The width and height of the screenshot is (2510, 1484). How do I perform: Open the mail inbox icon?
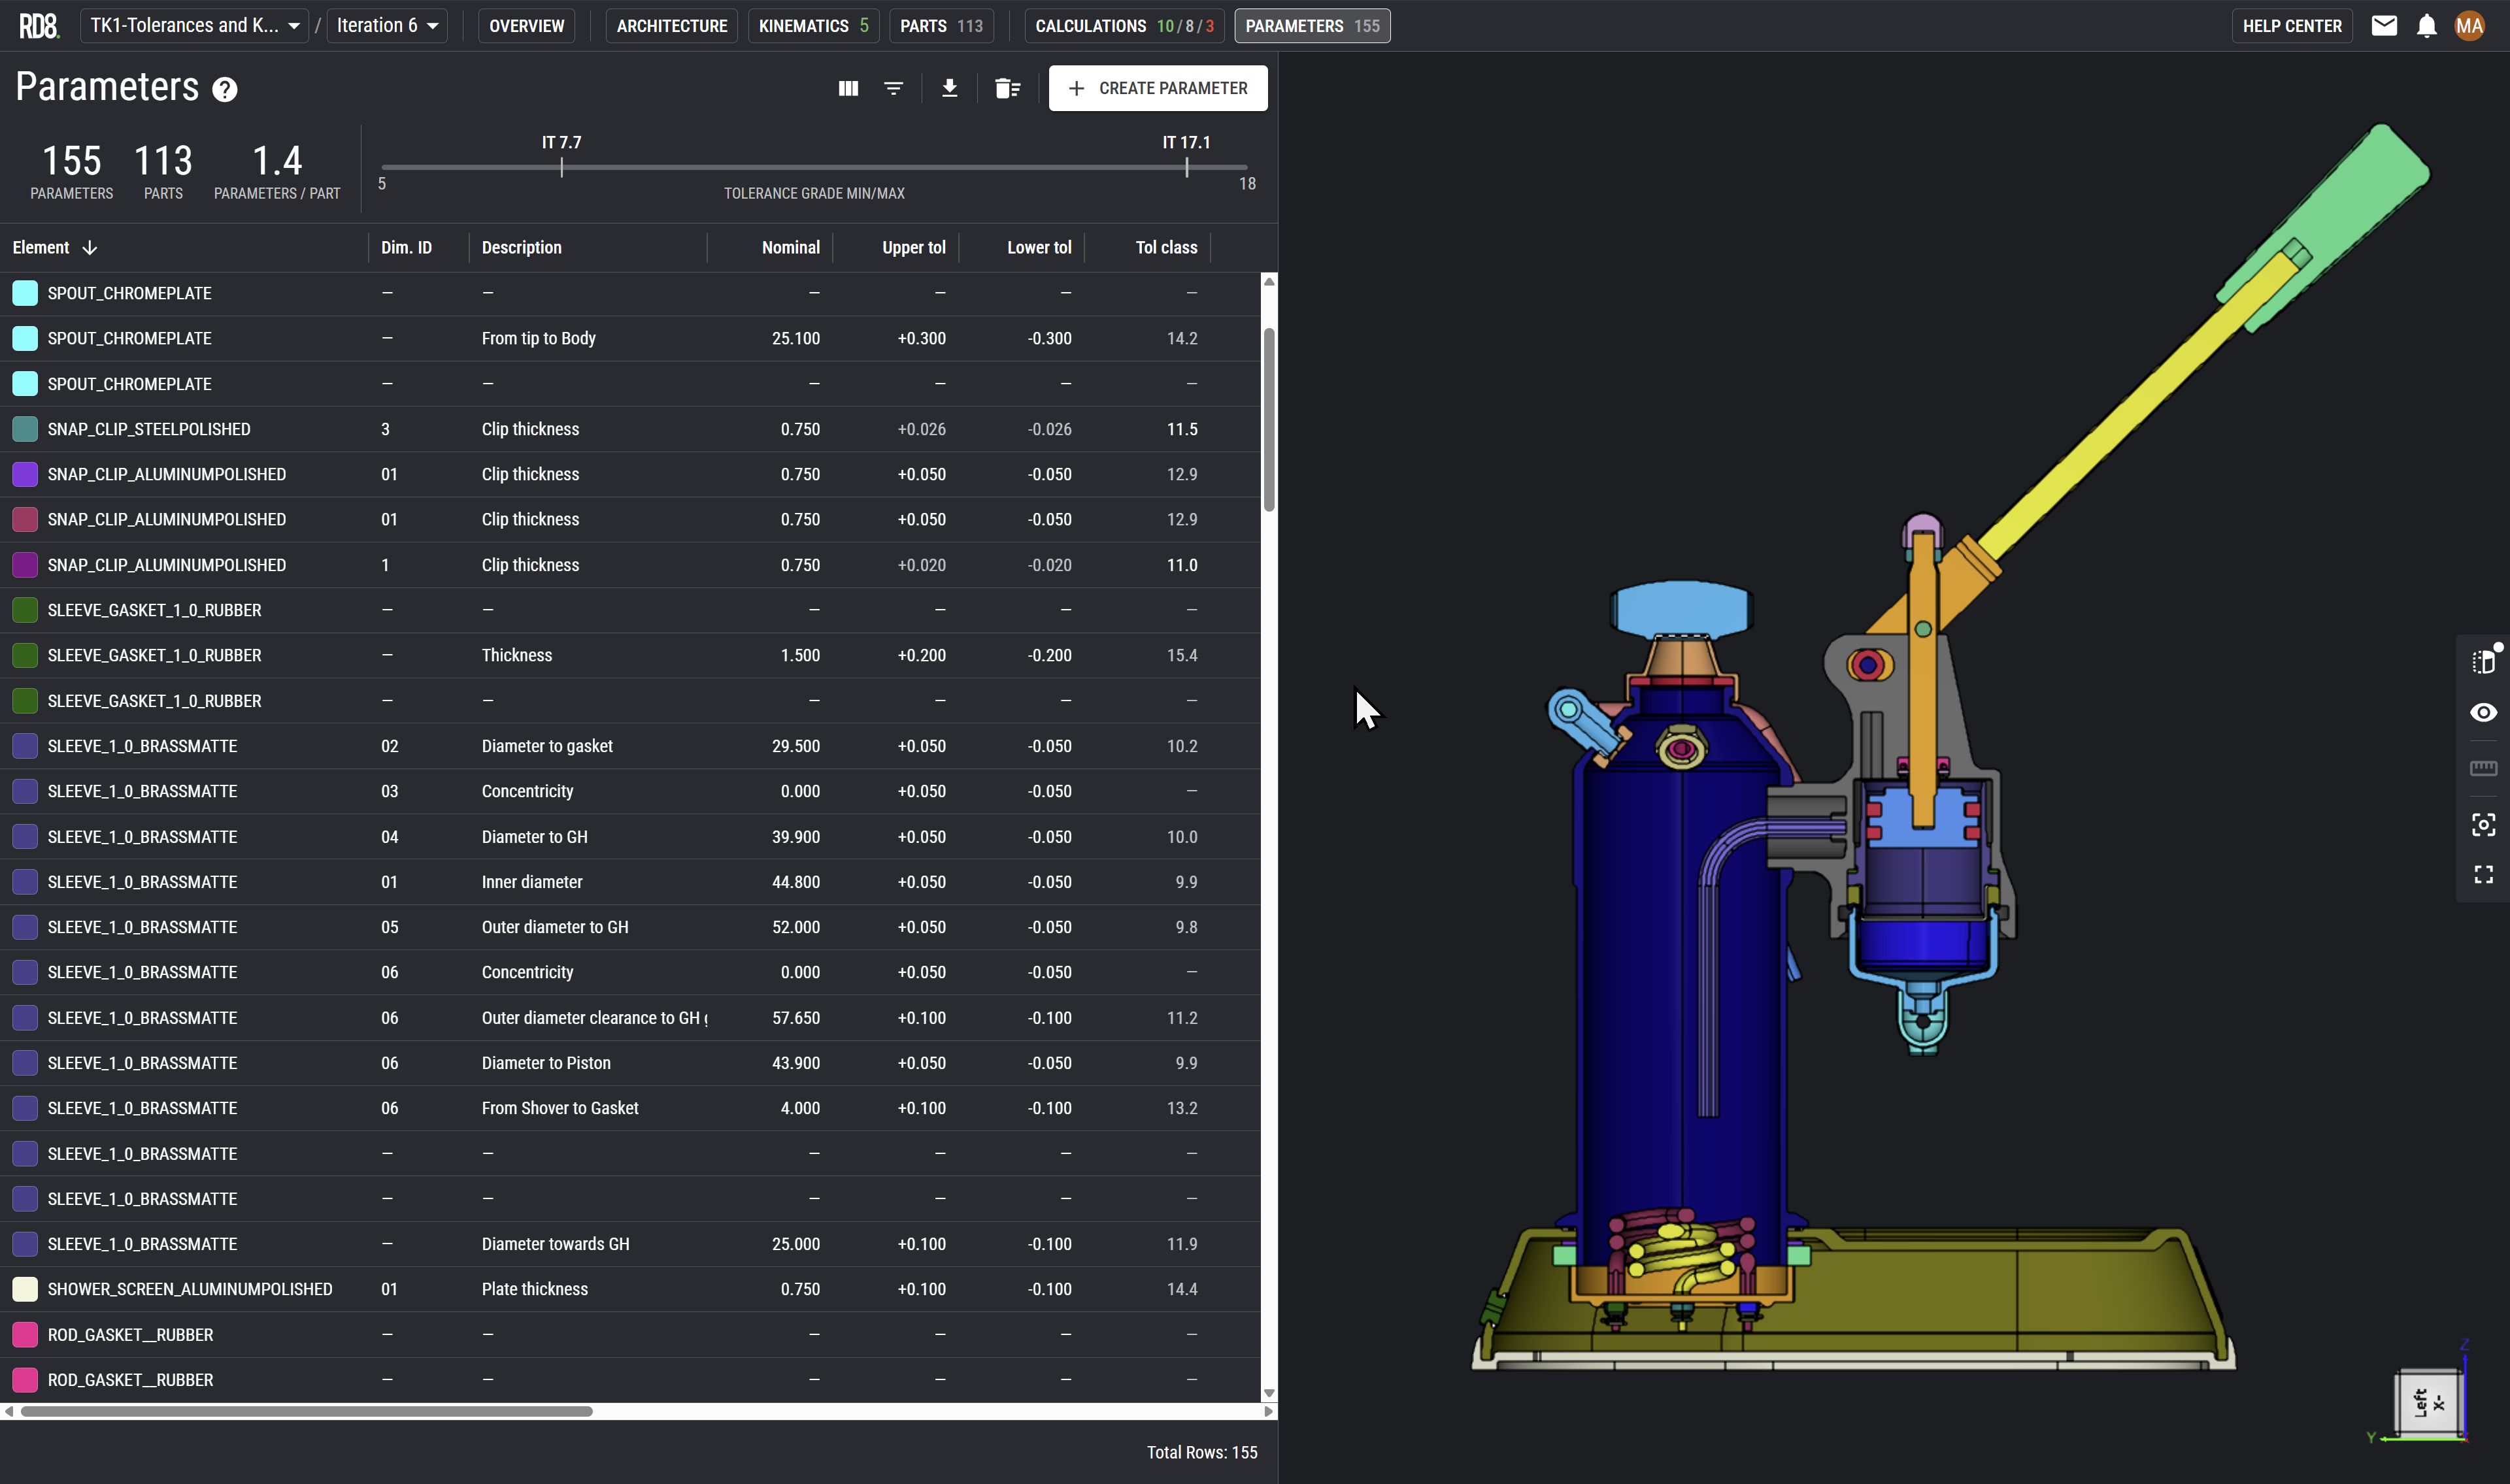pyautogui.click(x=2384, y=26)
